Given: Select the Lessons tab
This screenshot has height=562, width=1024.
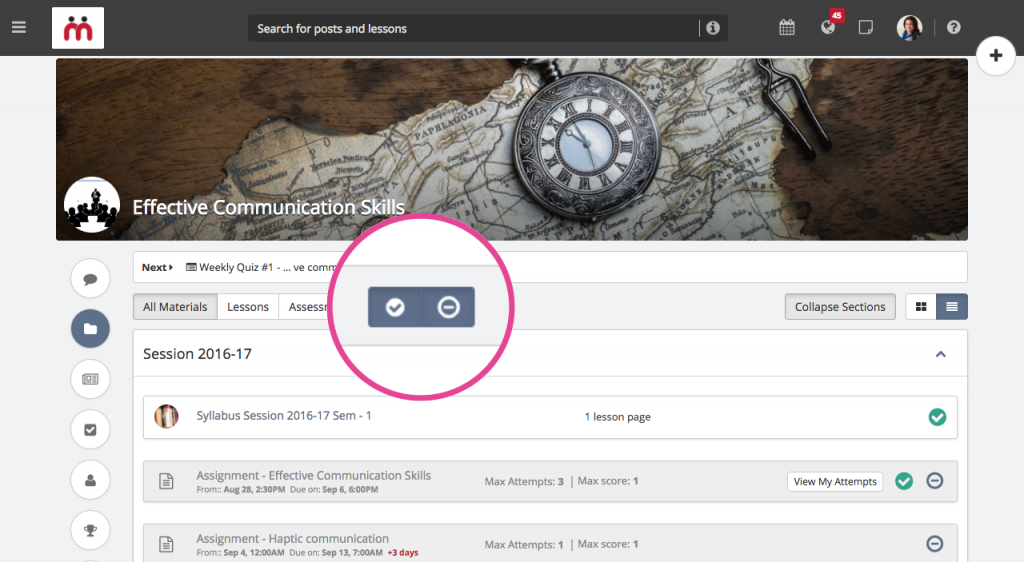Looking at the screenshot, I should point(248,307).
